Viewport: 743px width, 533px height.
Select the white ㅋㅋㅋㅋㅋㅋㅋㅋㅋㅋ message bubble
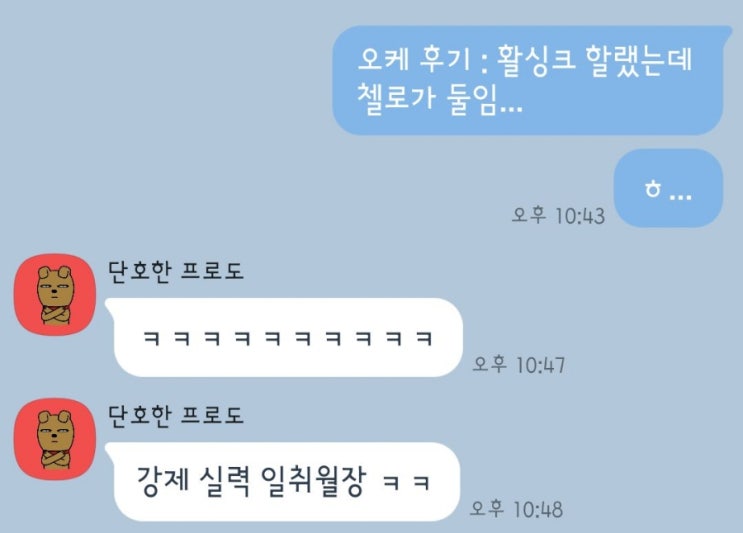point(283,338)
